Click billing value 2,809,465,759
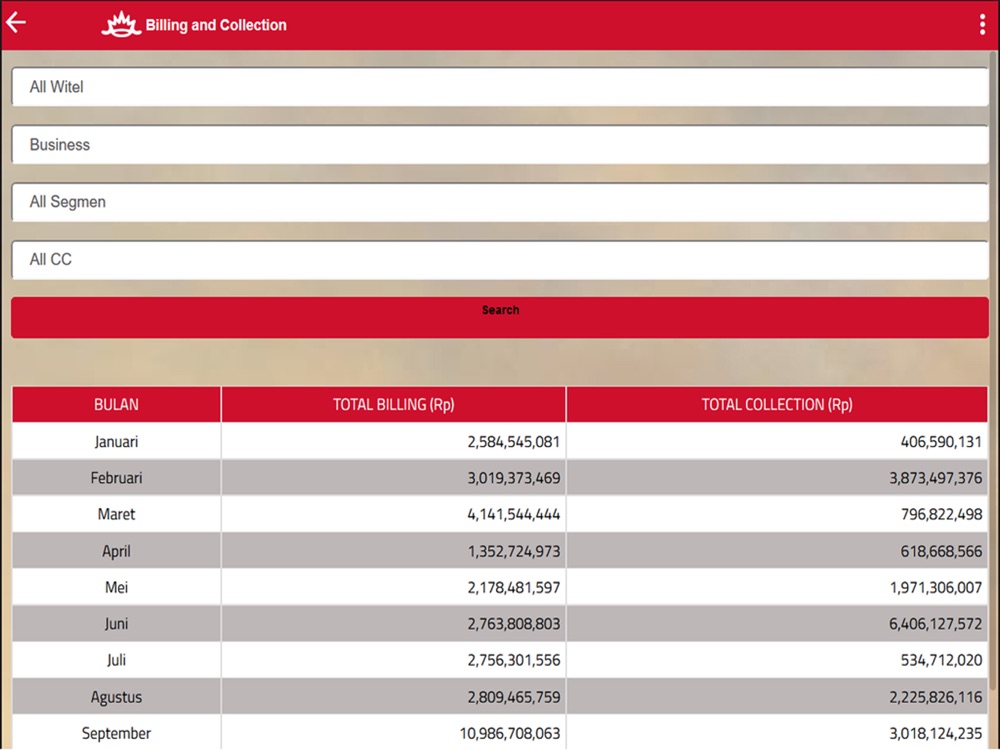Image resolution: width=1000 pixels, height=750 pixels. tap(513, 697)
